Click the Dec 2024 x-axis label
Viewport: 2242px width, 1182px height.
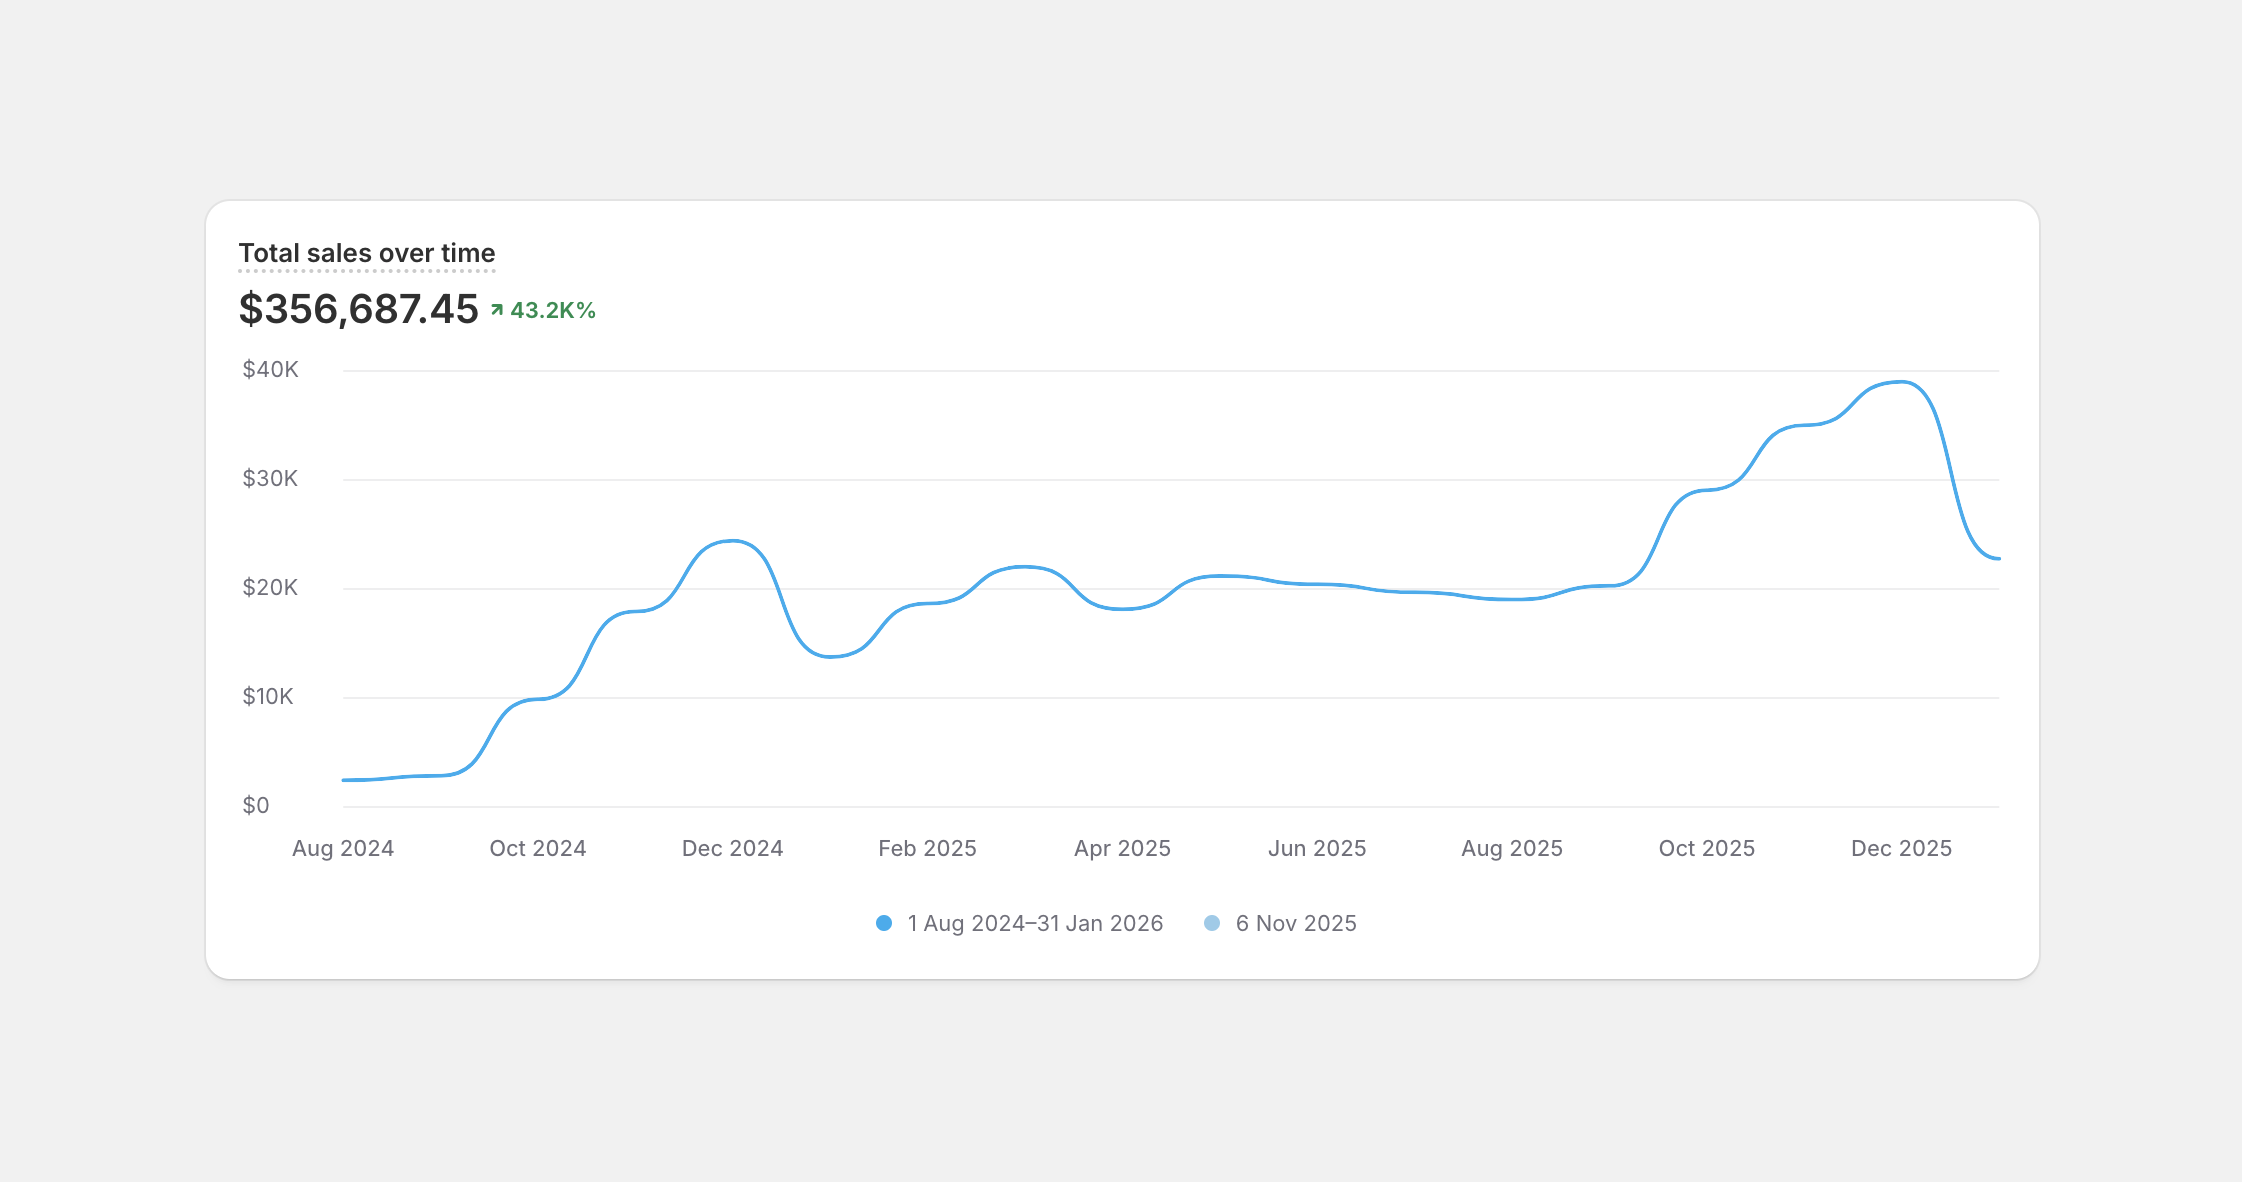(x=732, y=848)
